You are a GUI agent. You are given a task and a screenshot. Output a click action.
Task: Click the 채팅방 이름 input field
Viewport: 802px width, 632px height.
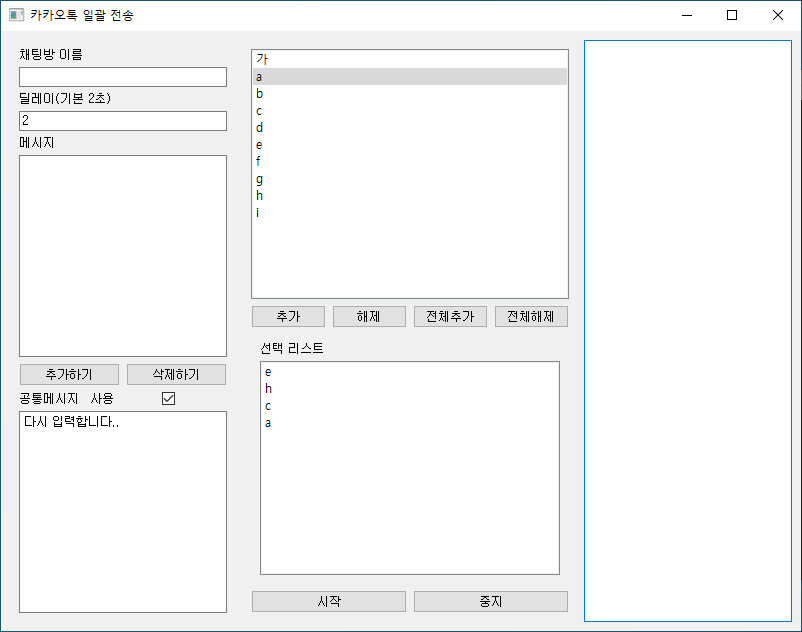point(123,77)
